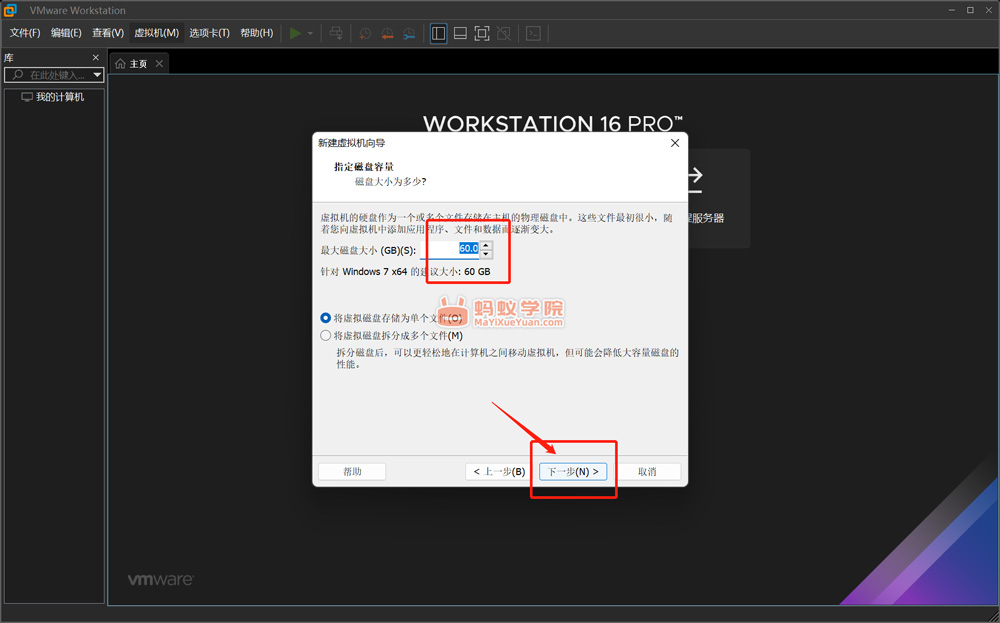
Task: Click the take snapshot clock icon
Action: pos(365,33)
